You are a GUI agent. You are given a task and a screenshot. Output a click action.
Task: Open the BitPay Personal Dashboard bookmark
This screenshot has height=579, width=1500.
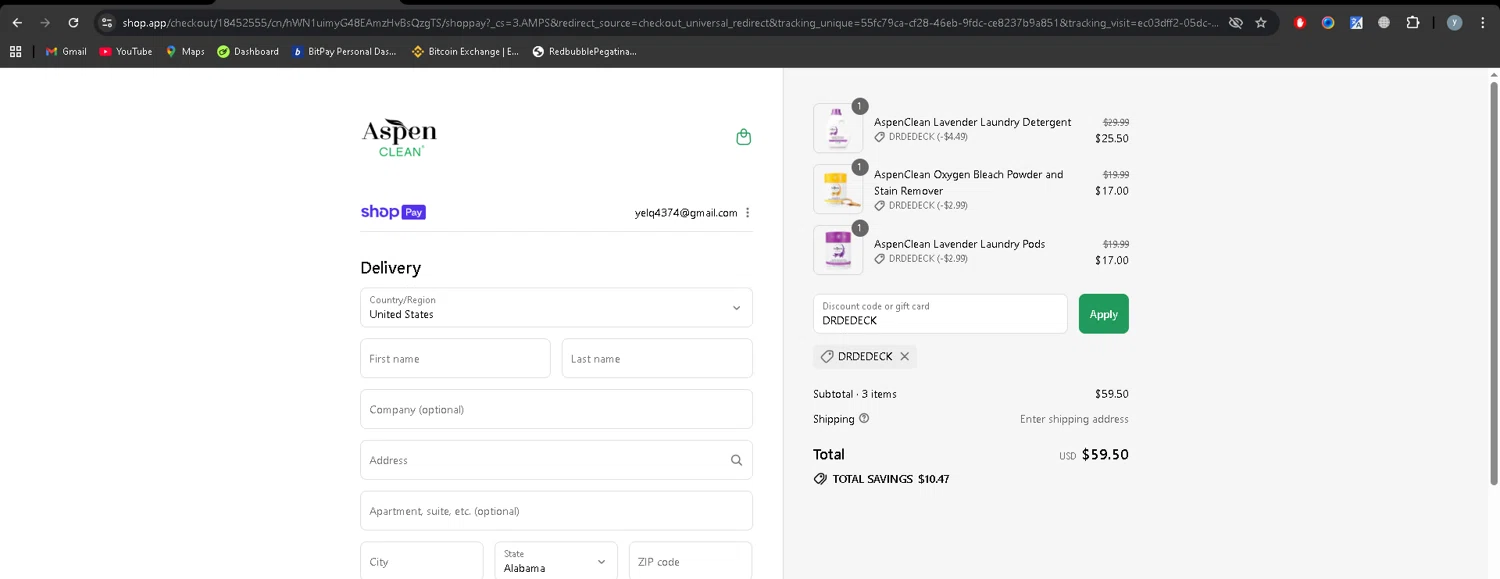tap(344, 51)
